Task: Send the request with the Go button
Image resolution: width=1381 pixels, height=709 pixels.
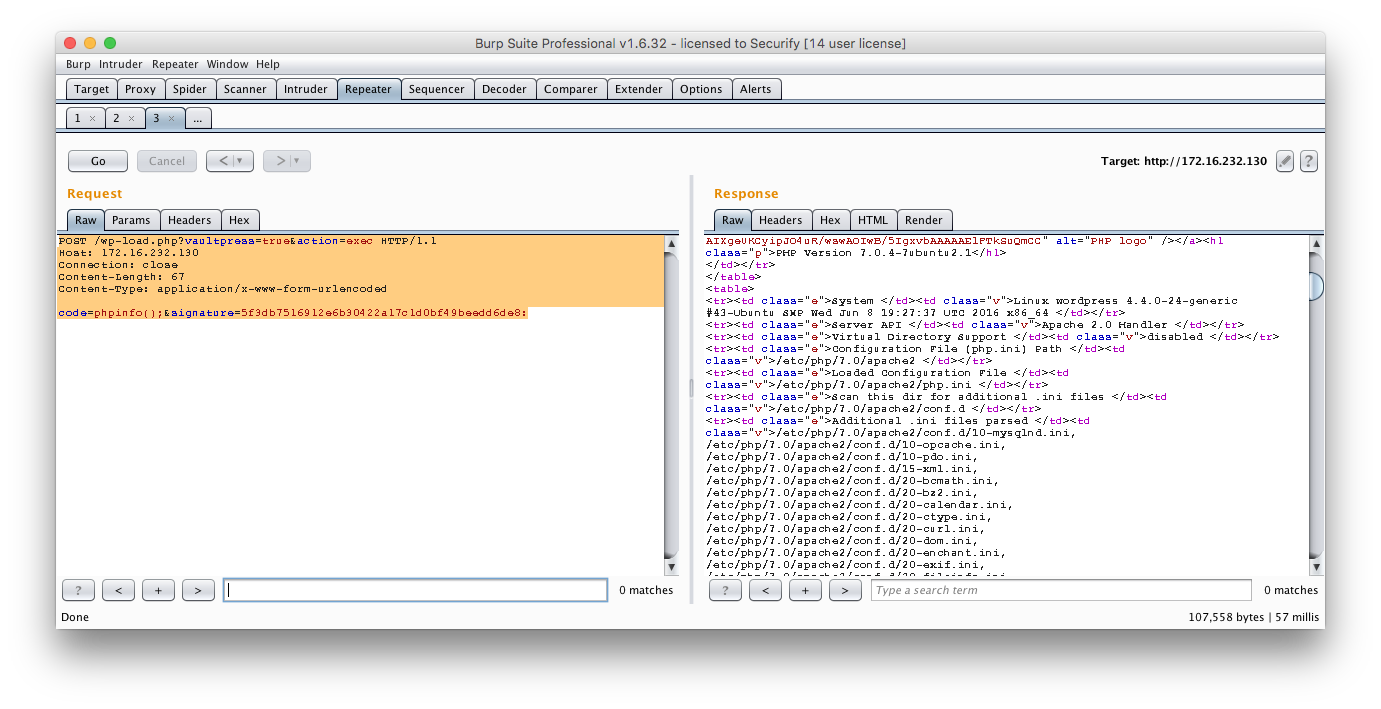Action: (x=98, y=161)
